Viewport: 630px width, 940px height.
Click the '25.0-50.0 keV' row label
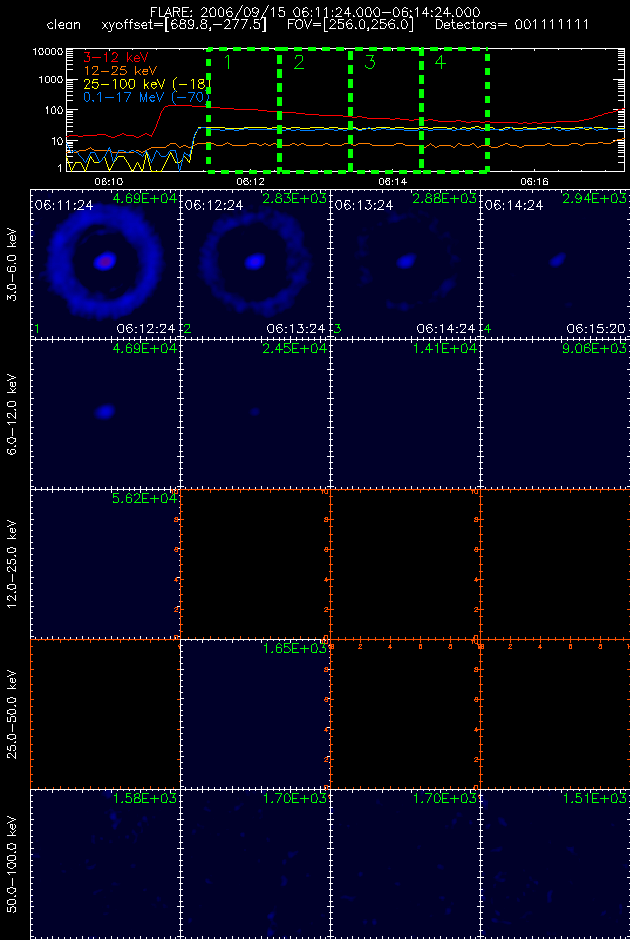tap(14, 714)
